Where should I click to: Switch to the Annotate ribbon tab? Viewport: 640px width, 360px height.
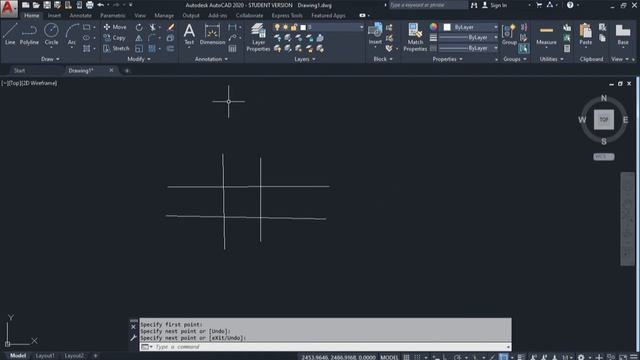(x=80, y=16)
